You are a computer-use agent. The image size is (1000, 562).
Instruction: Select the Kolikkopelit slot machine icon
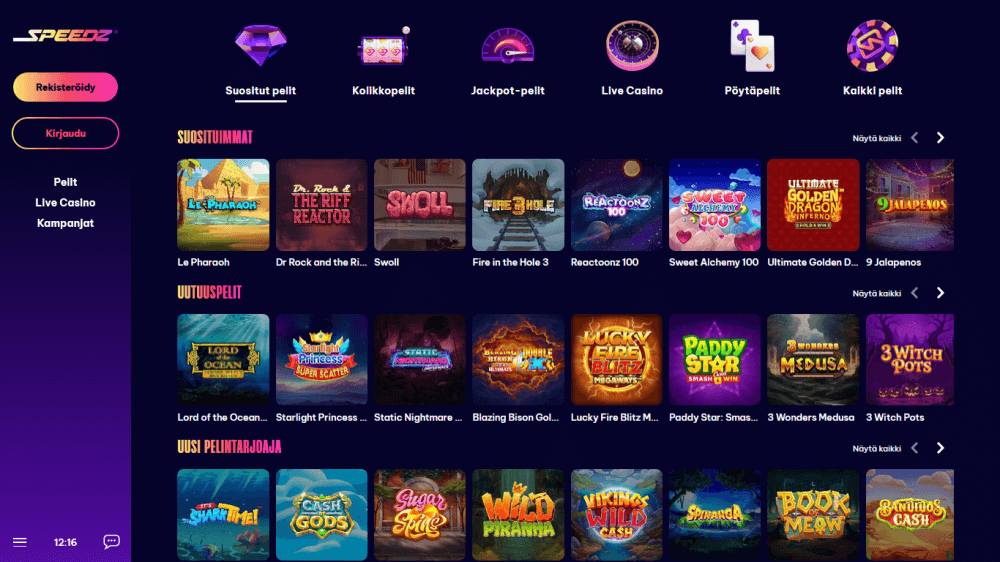click(383, 46)
